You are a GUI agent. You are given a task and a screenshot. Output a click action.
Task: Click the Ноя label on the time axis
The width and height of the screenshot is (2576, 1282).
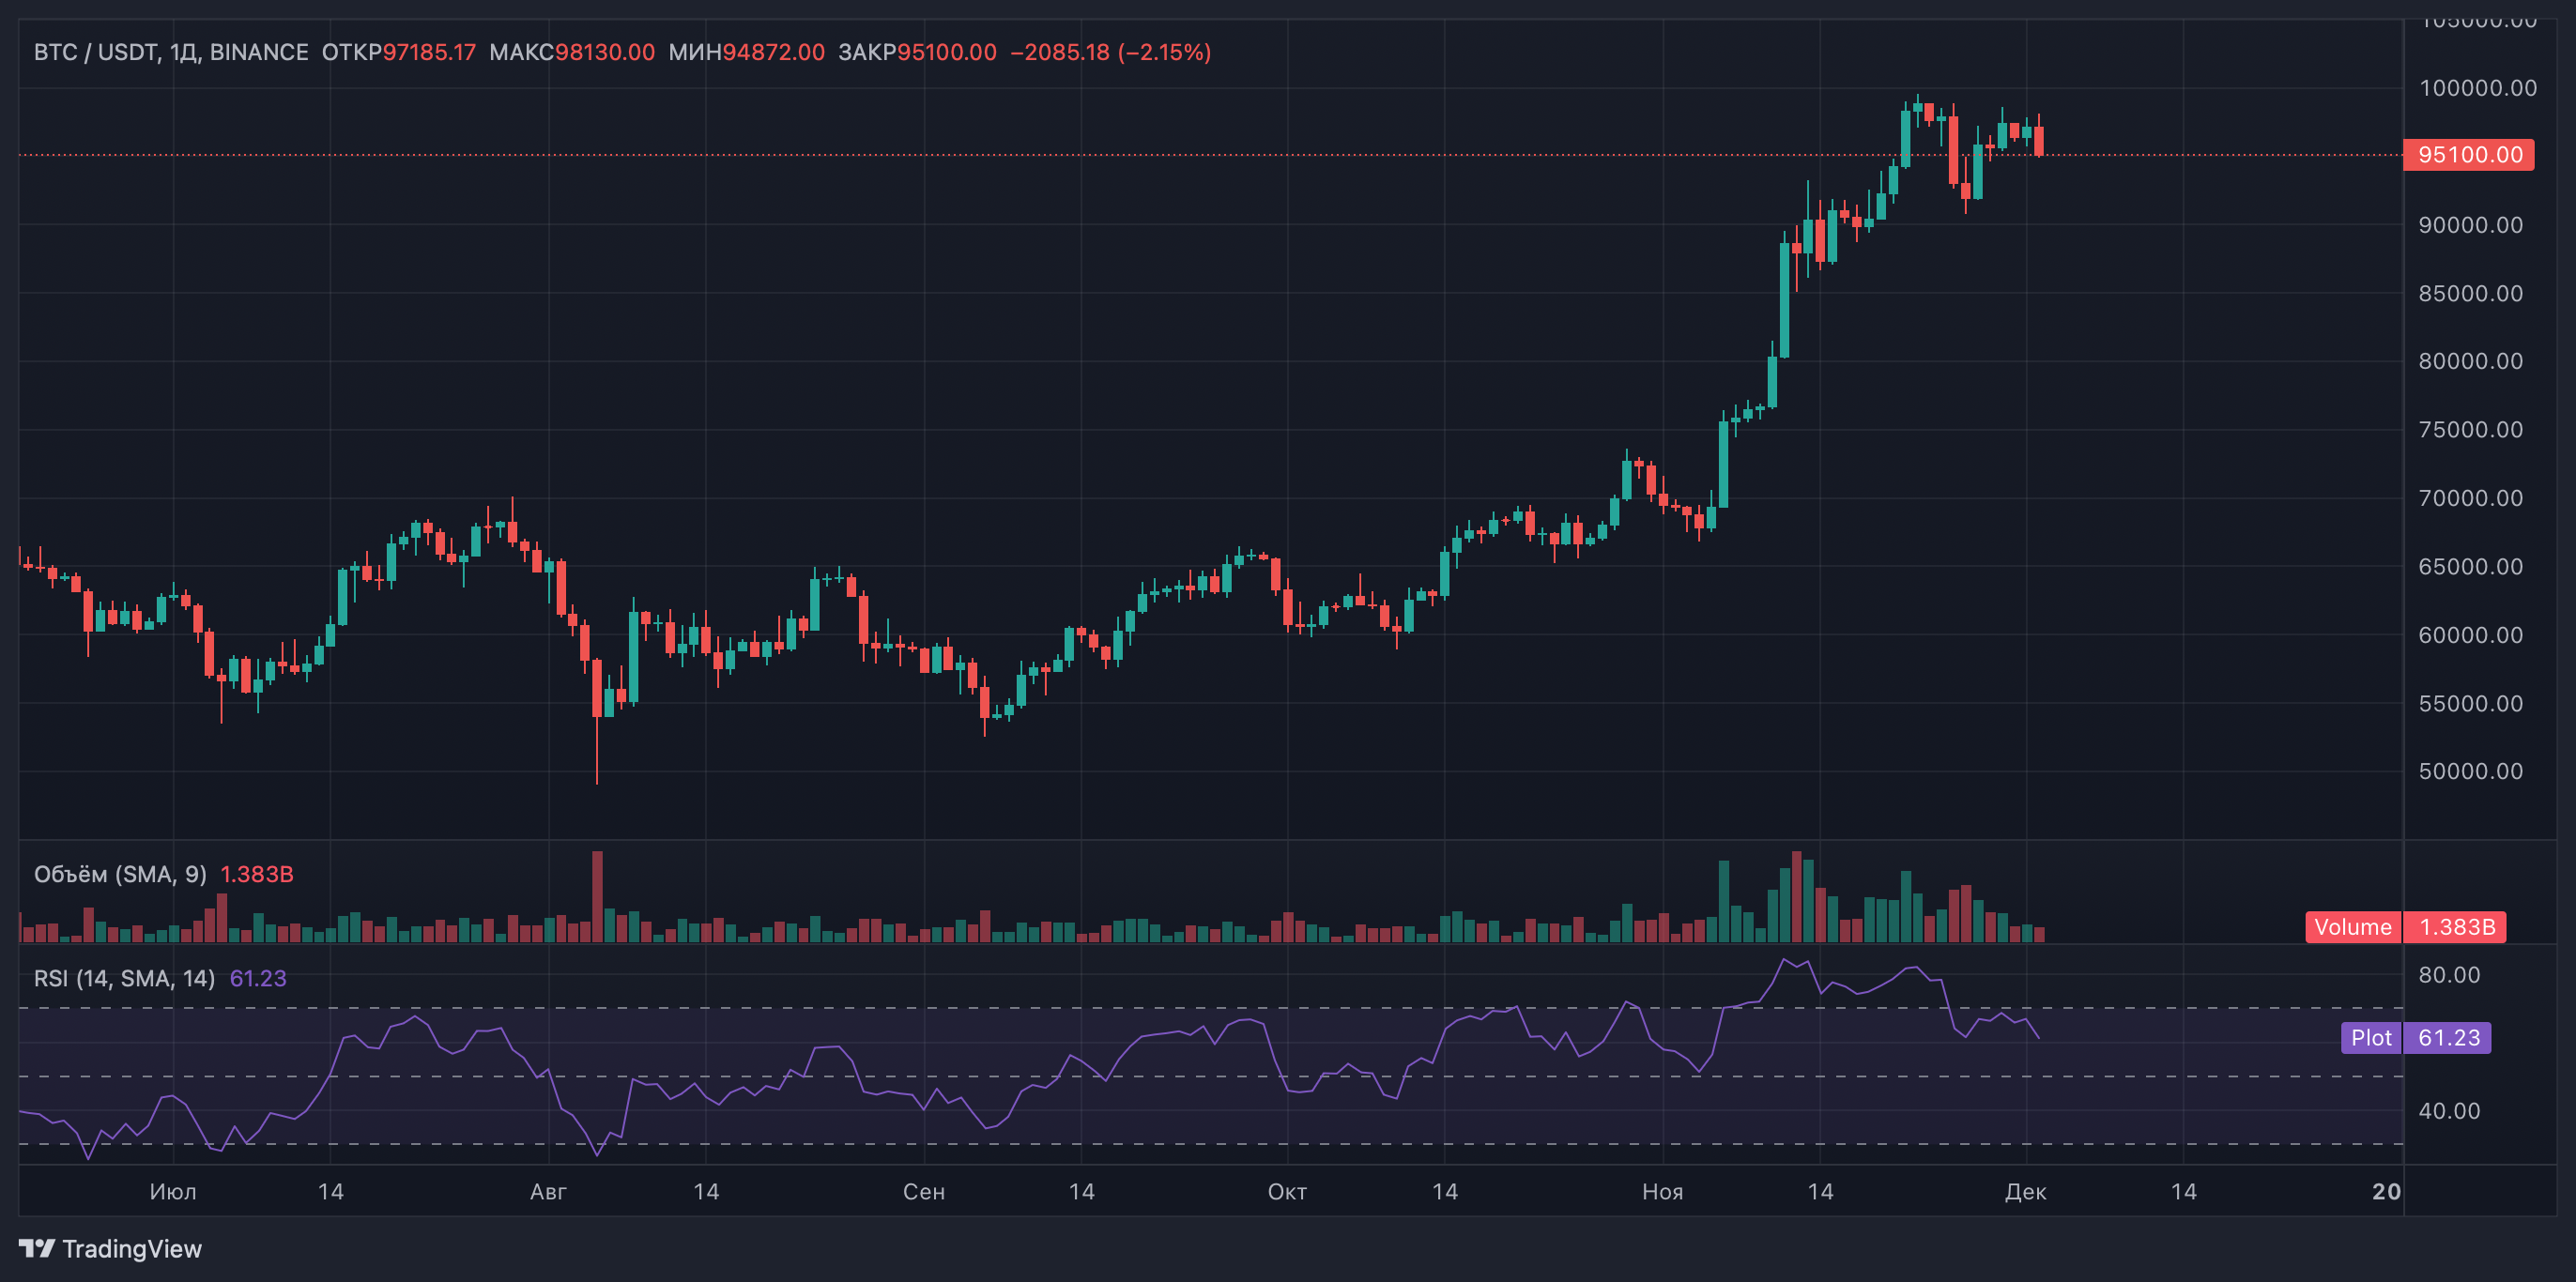point(1663,1192)
